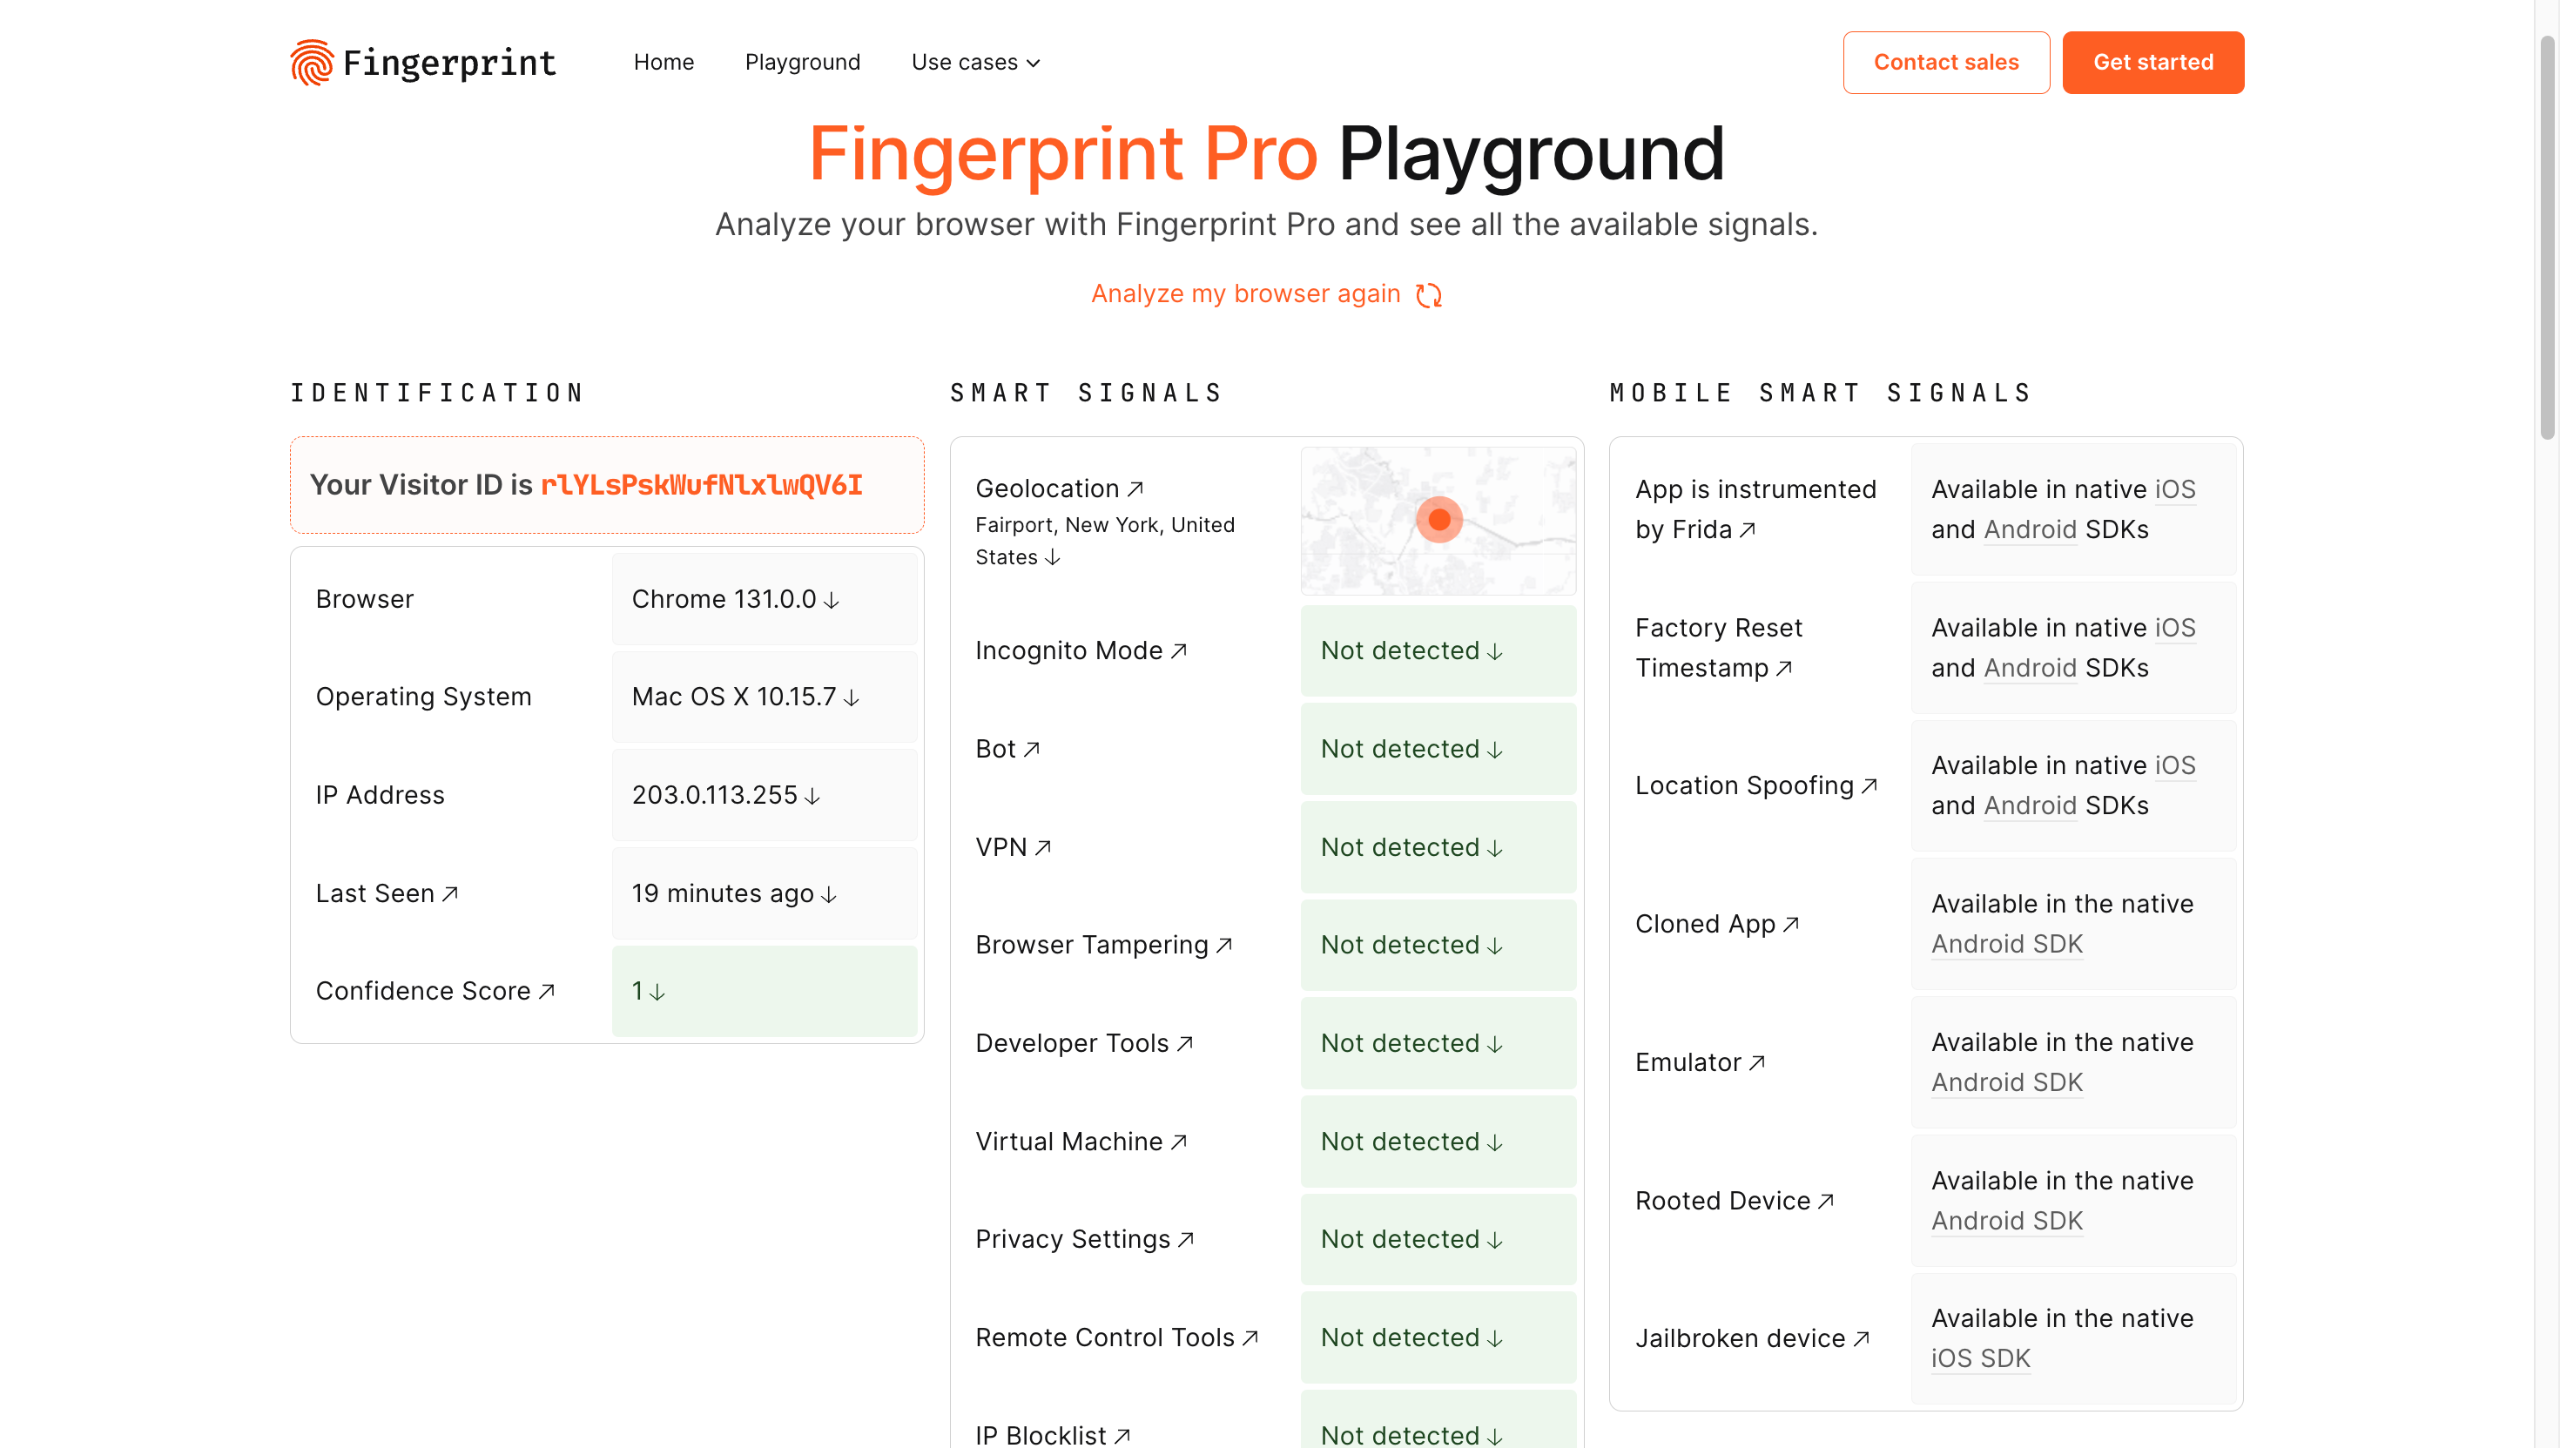Open the Playground nav item
This screenshot has height=1448, width=2560.
pos(802,62)
